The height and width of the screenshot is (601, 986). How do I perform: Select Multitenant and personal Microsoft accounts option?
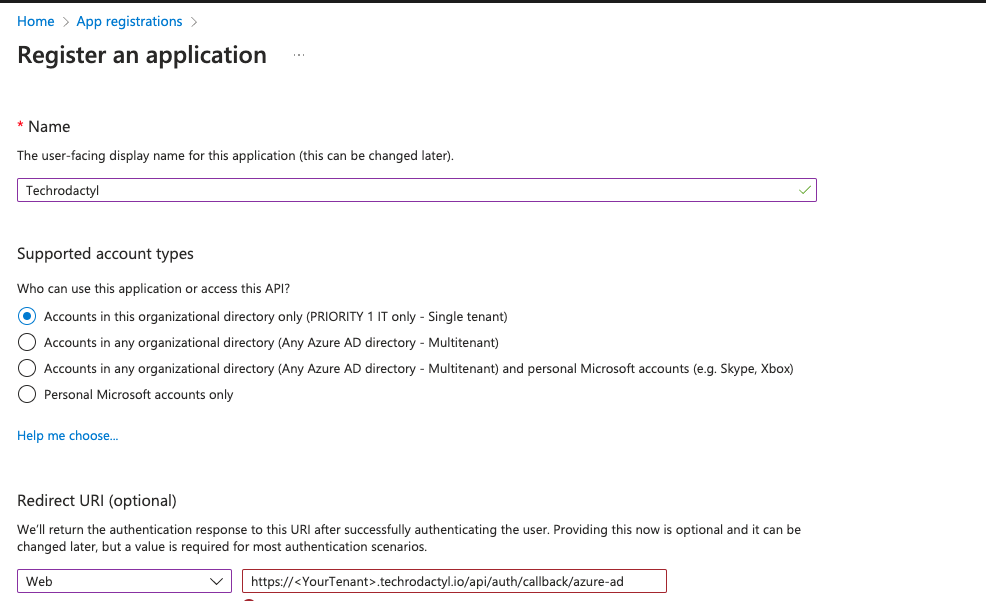coord(26,368)
